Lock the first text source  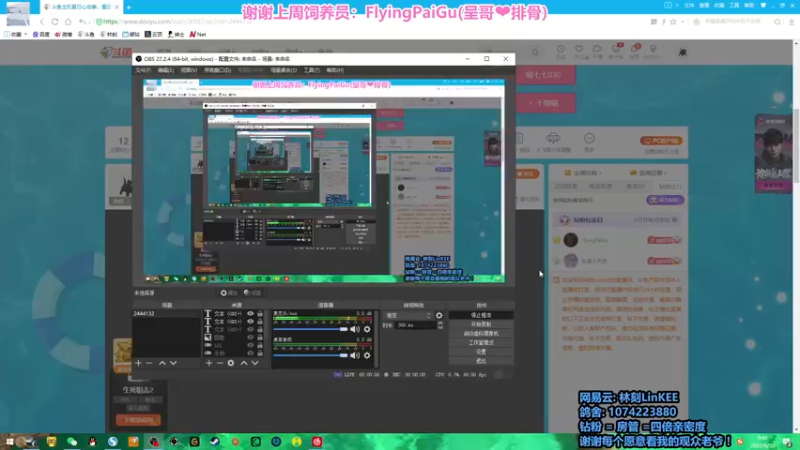260,314
